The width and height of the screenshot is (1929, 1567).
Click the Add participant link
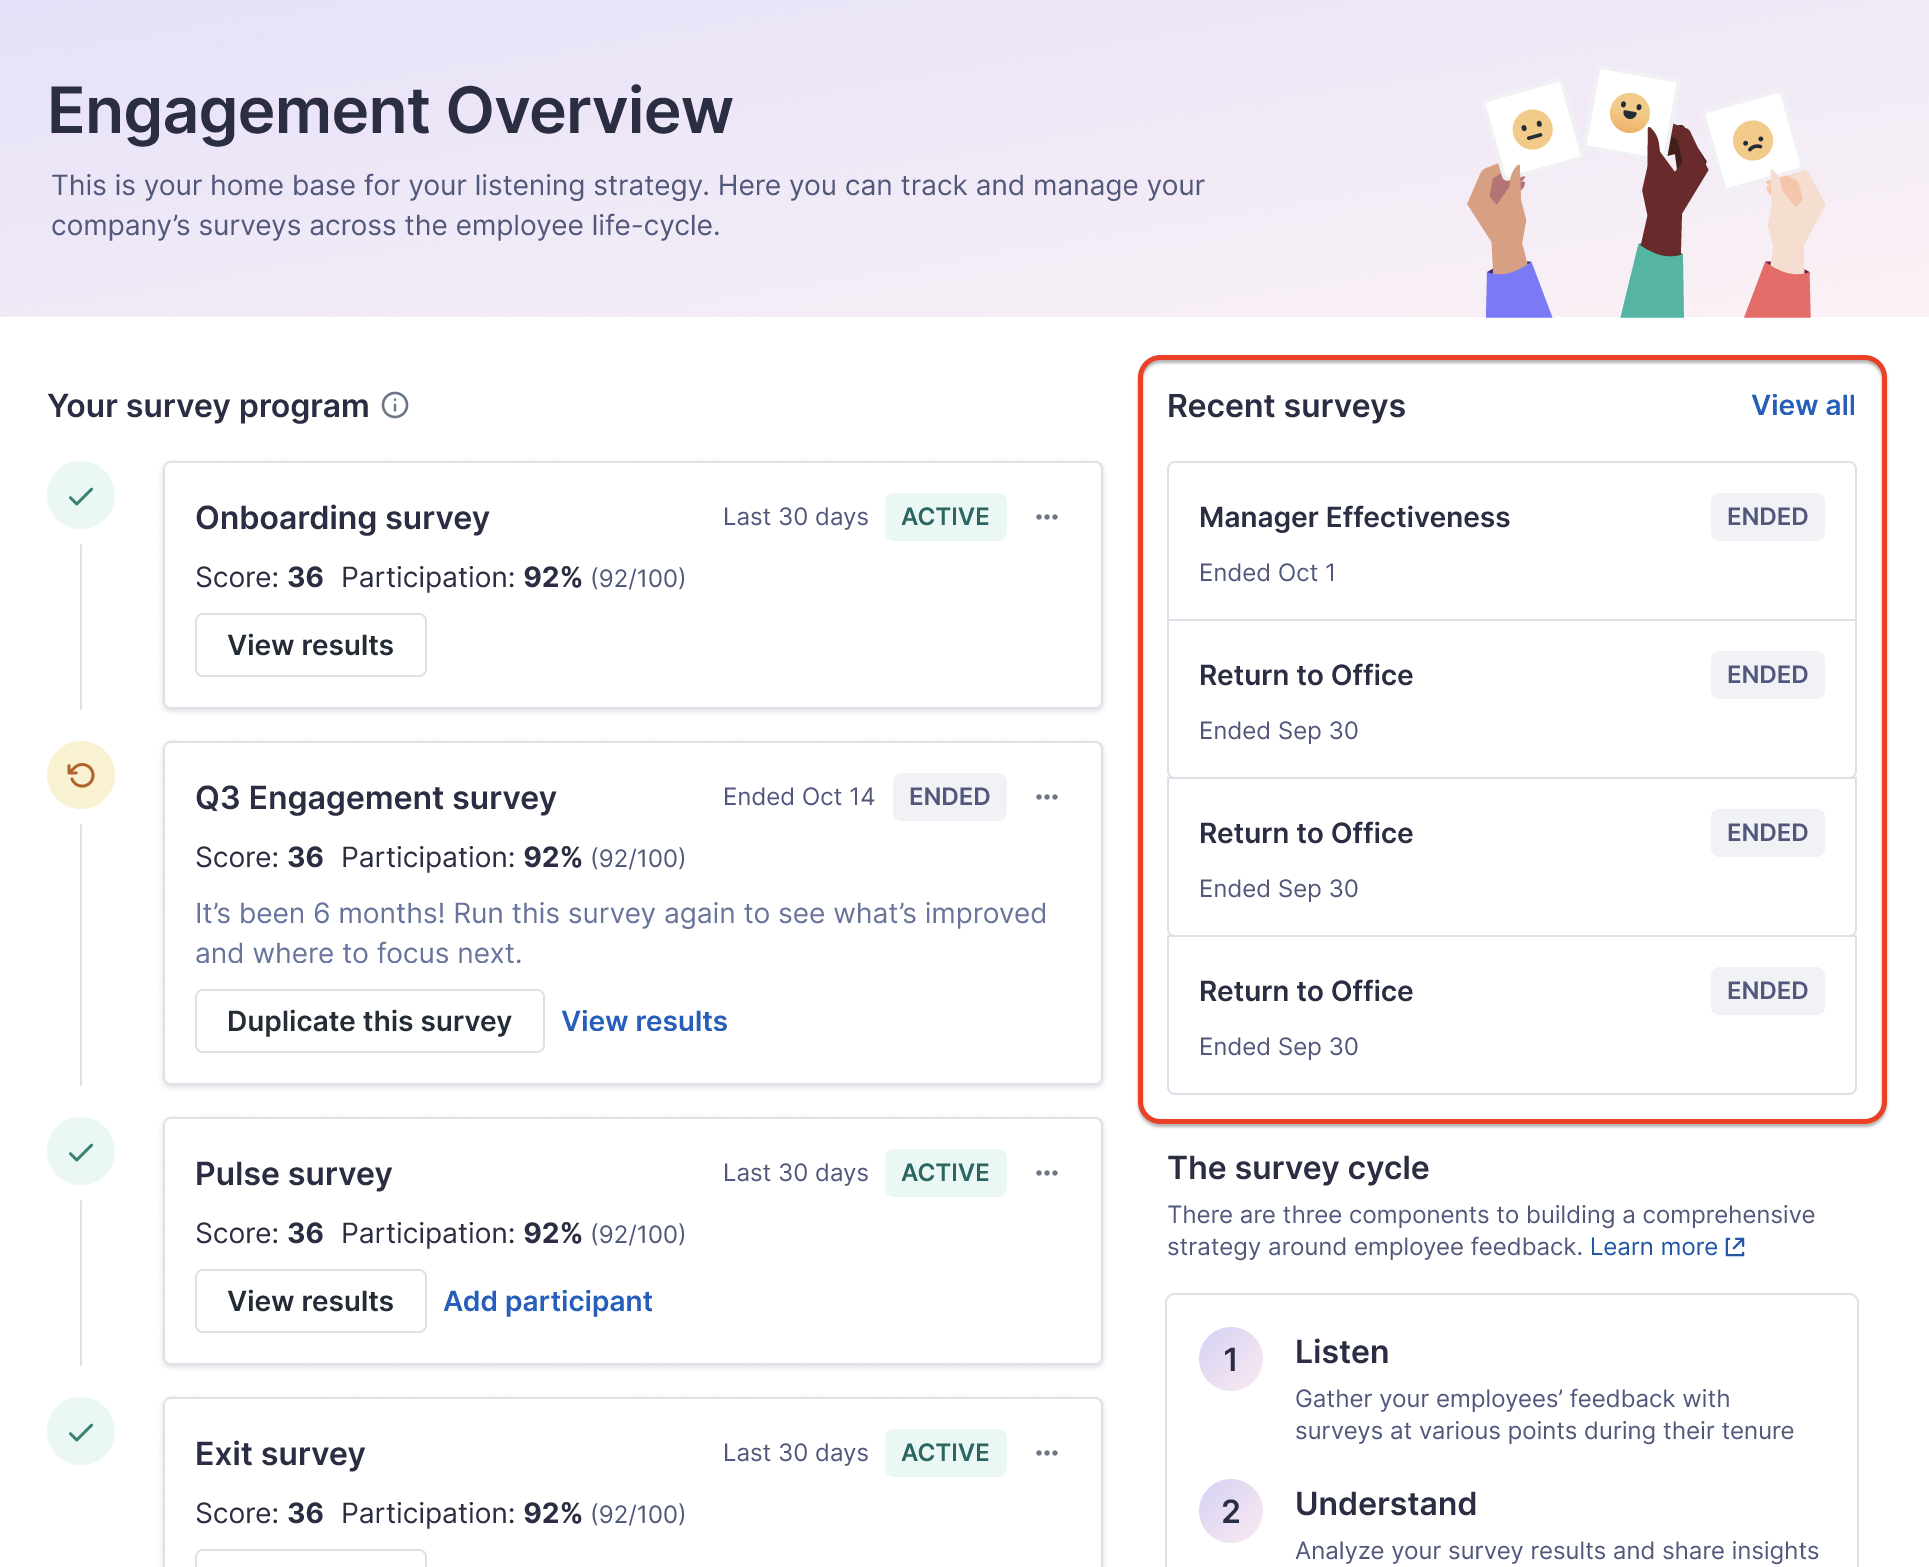click(x=548, y=1301)
